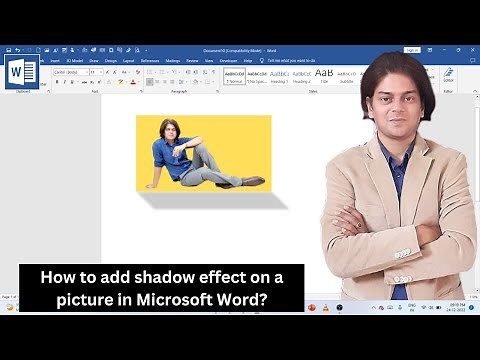Open the Review ribbon tab
This screenshot has height=360, width=480.
click(x=192, y=61)
